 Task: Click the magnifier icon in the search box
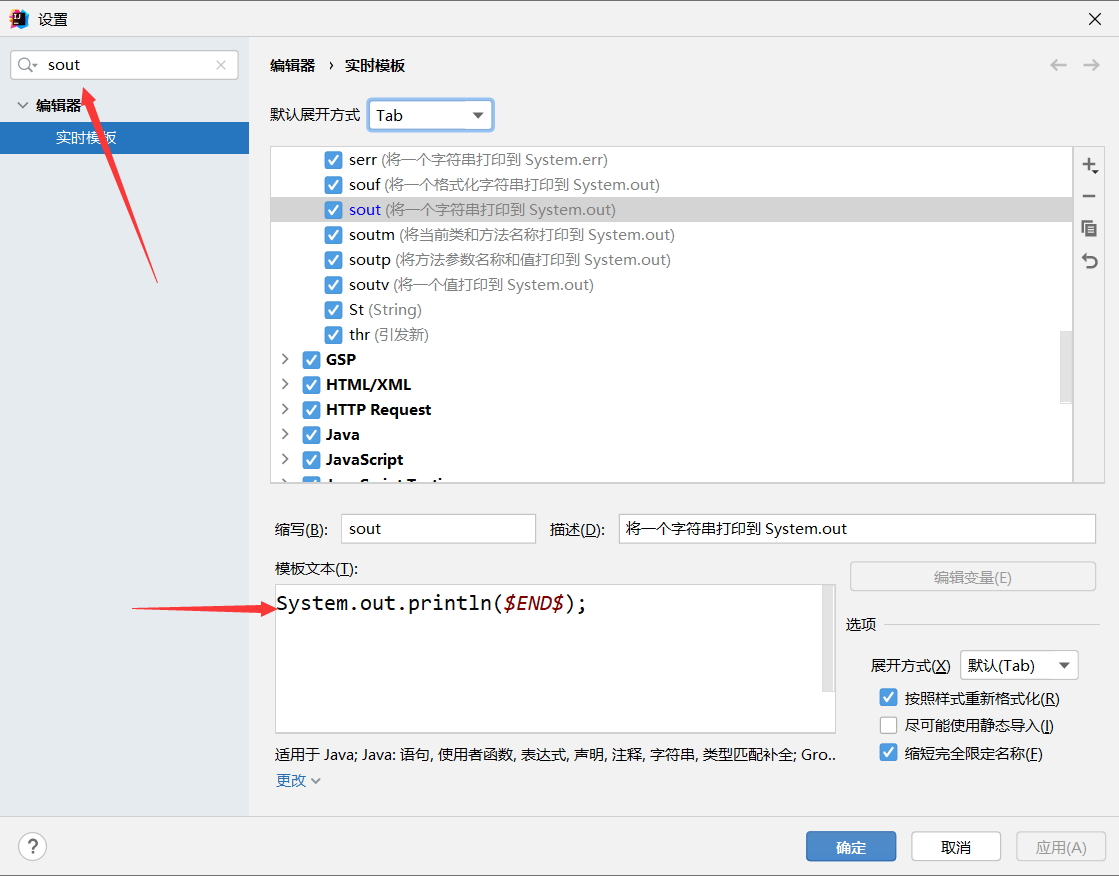click(x=27, y=64)
